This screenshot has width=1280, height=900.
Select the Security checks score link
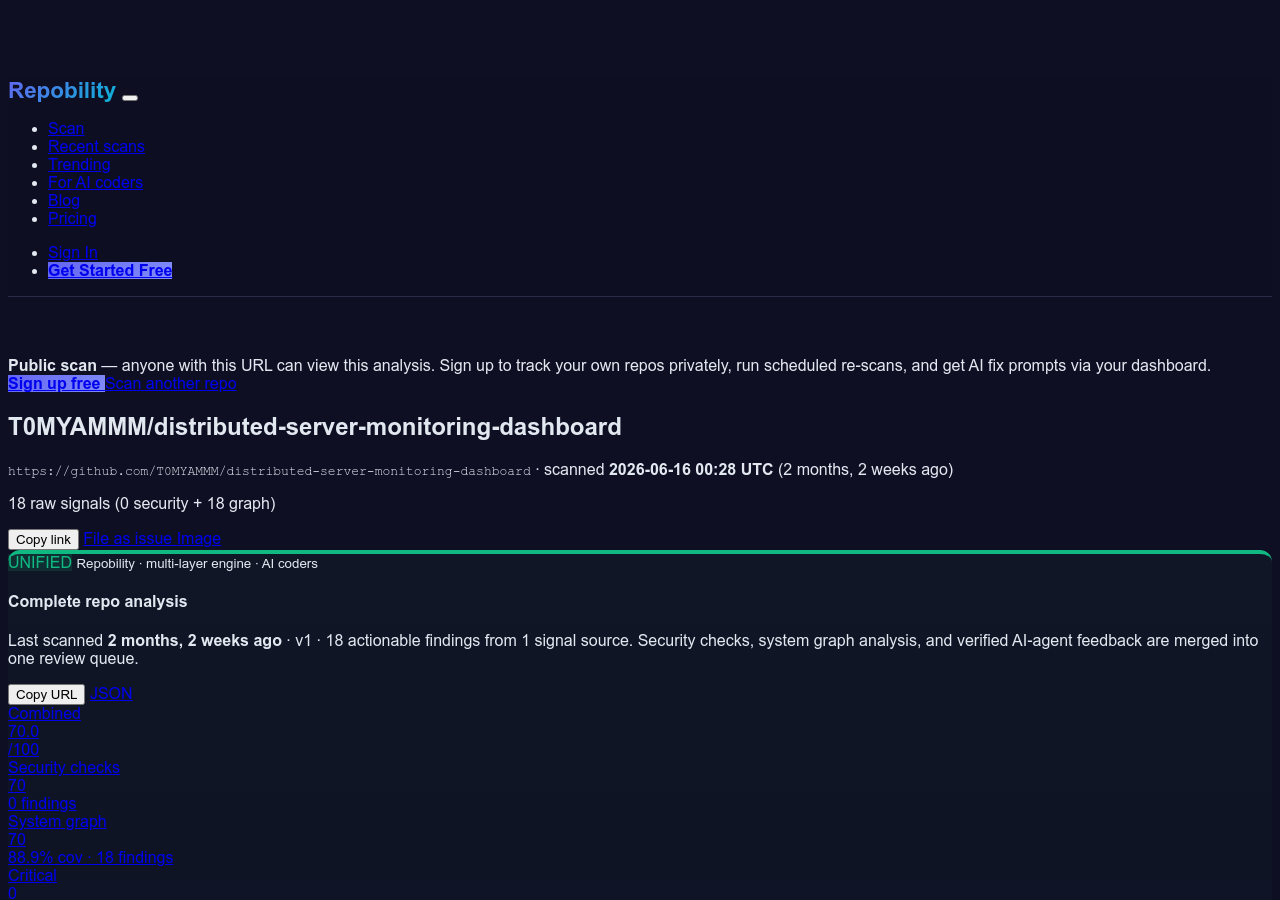pos(64,767)
